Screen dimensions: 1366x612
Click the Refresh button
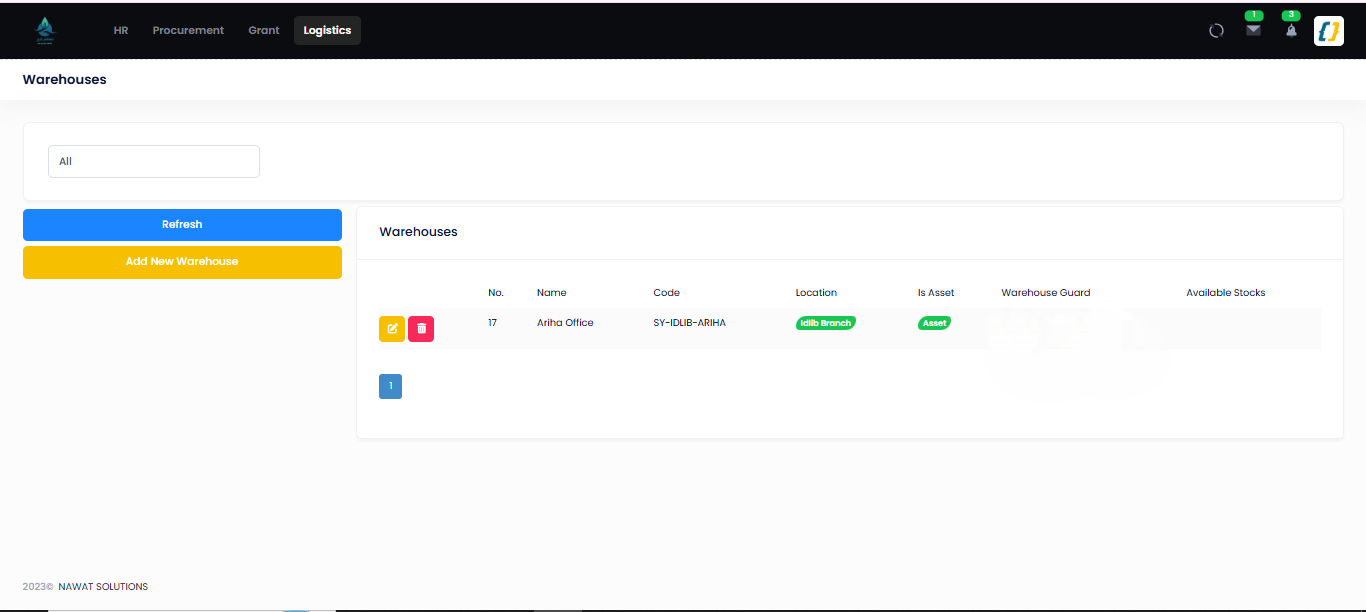(x=182, y=225)
